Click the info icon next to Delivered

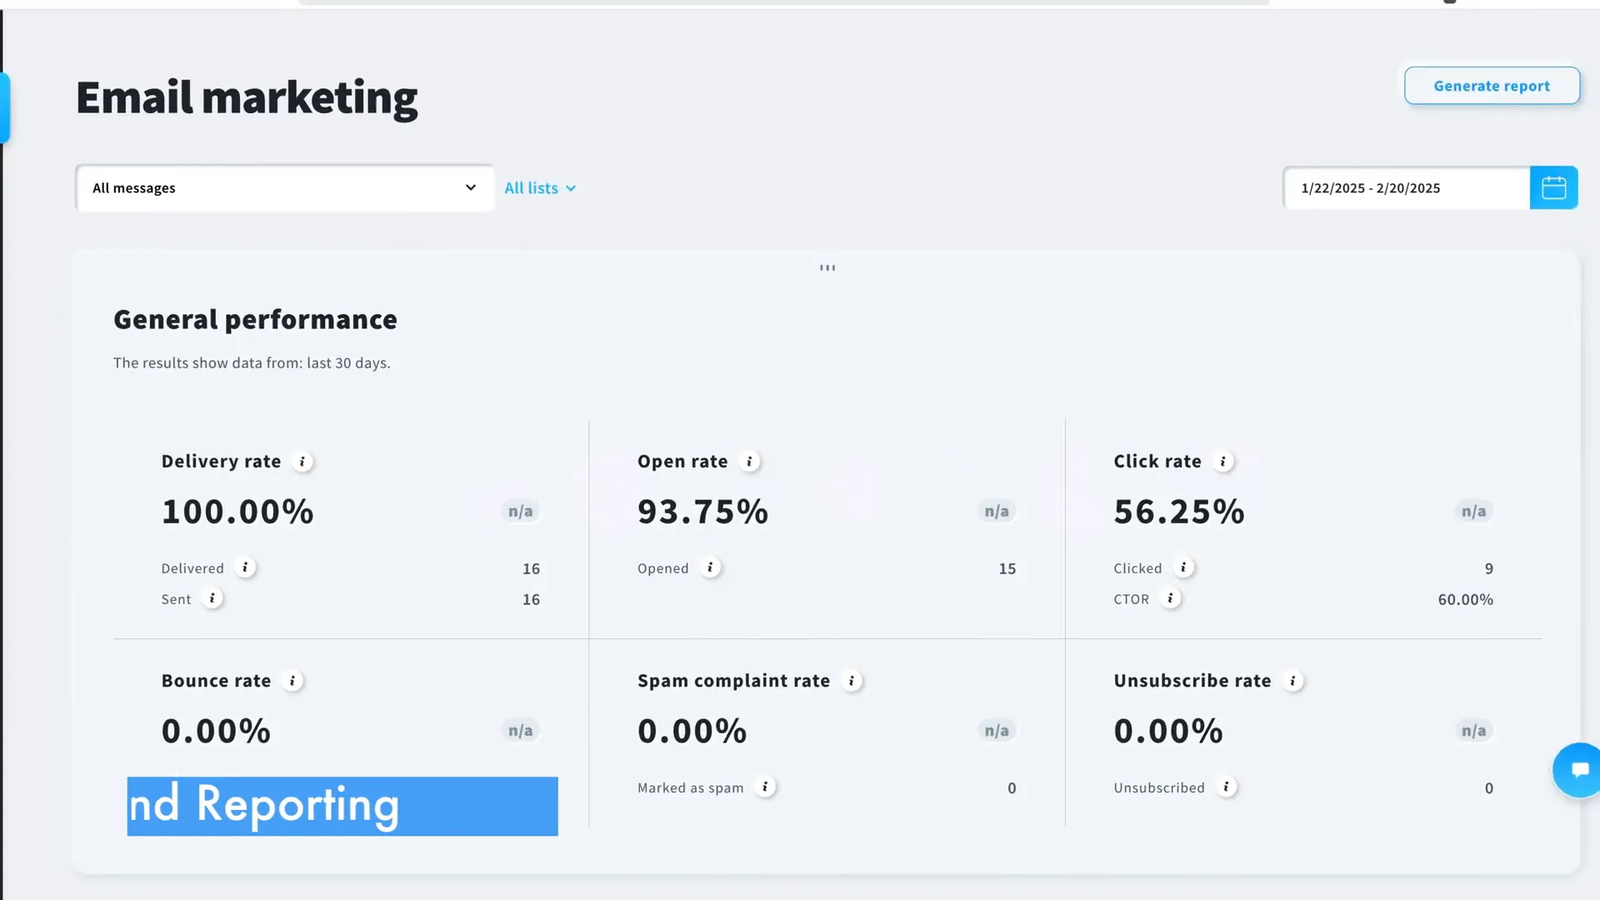[x=245, y=567]
